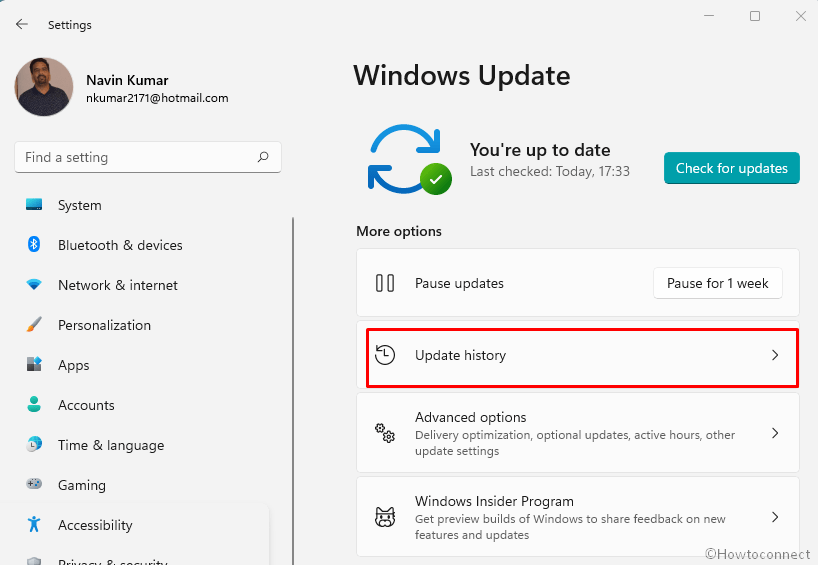Click the sidebar vertical scrollbar
Screen dimensions: 818x565
click(293, 391)
